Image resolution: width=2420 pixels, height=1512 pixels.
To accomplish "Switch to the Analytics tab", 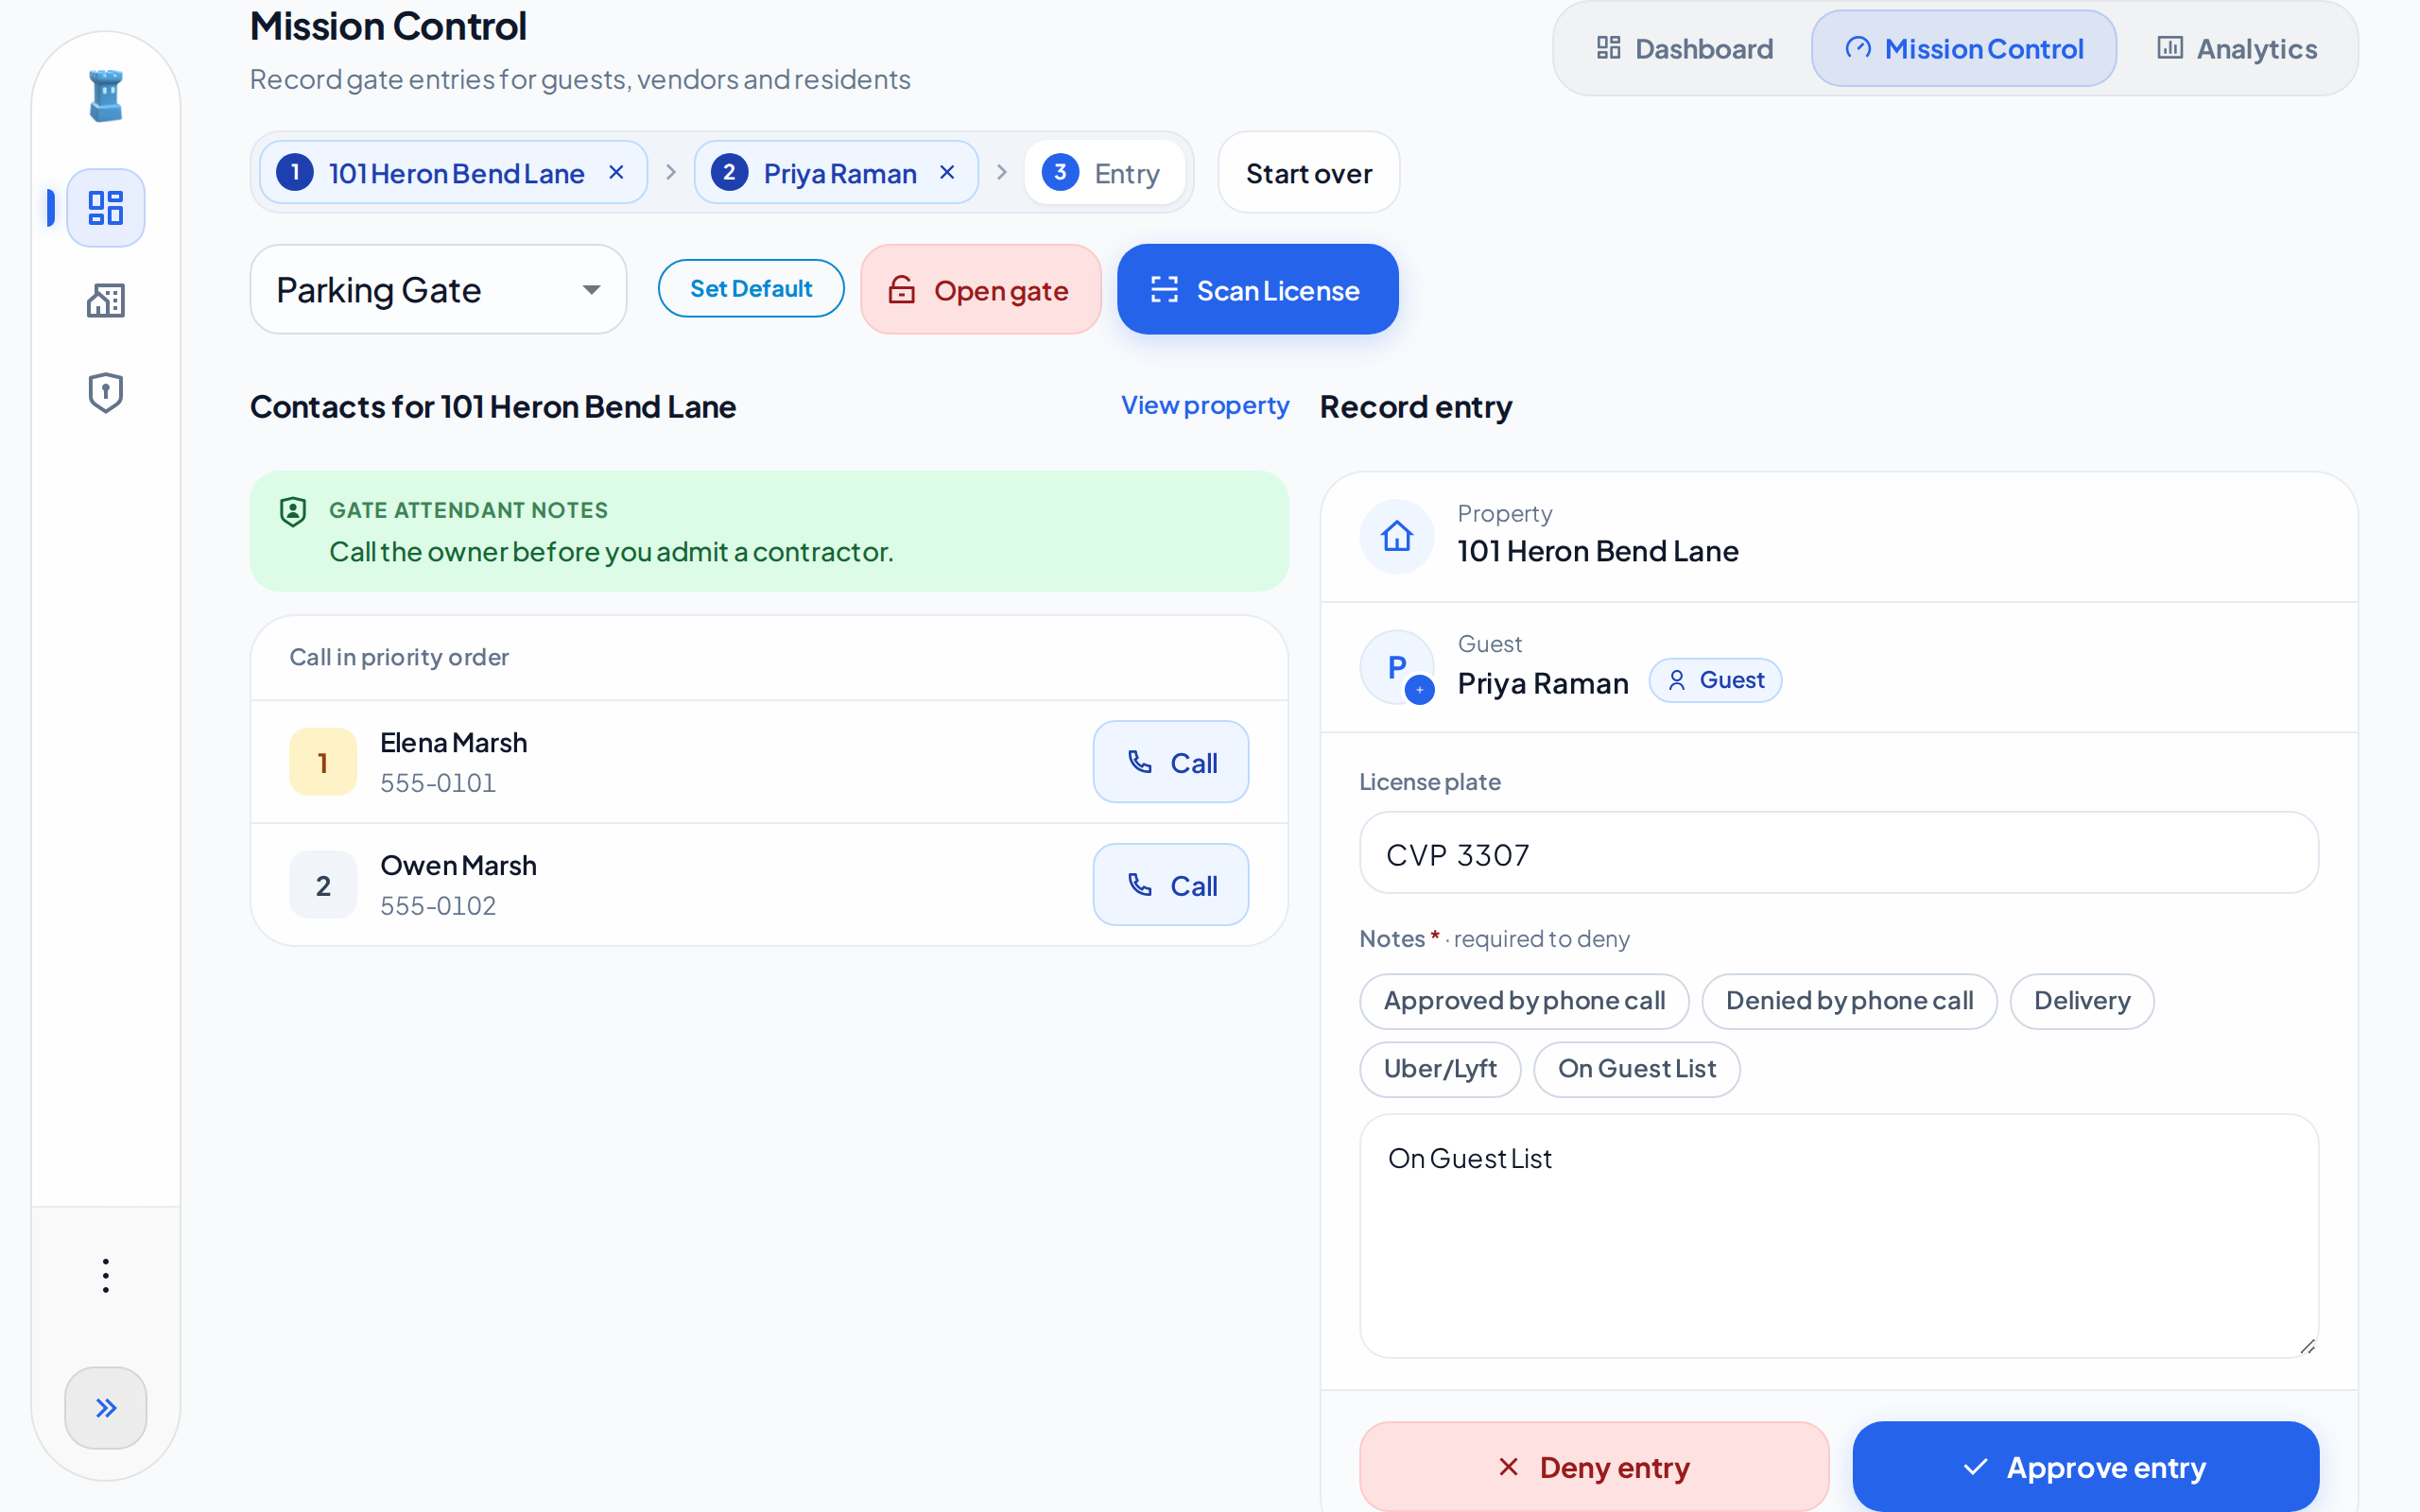I will (x=2236, y=48).
